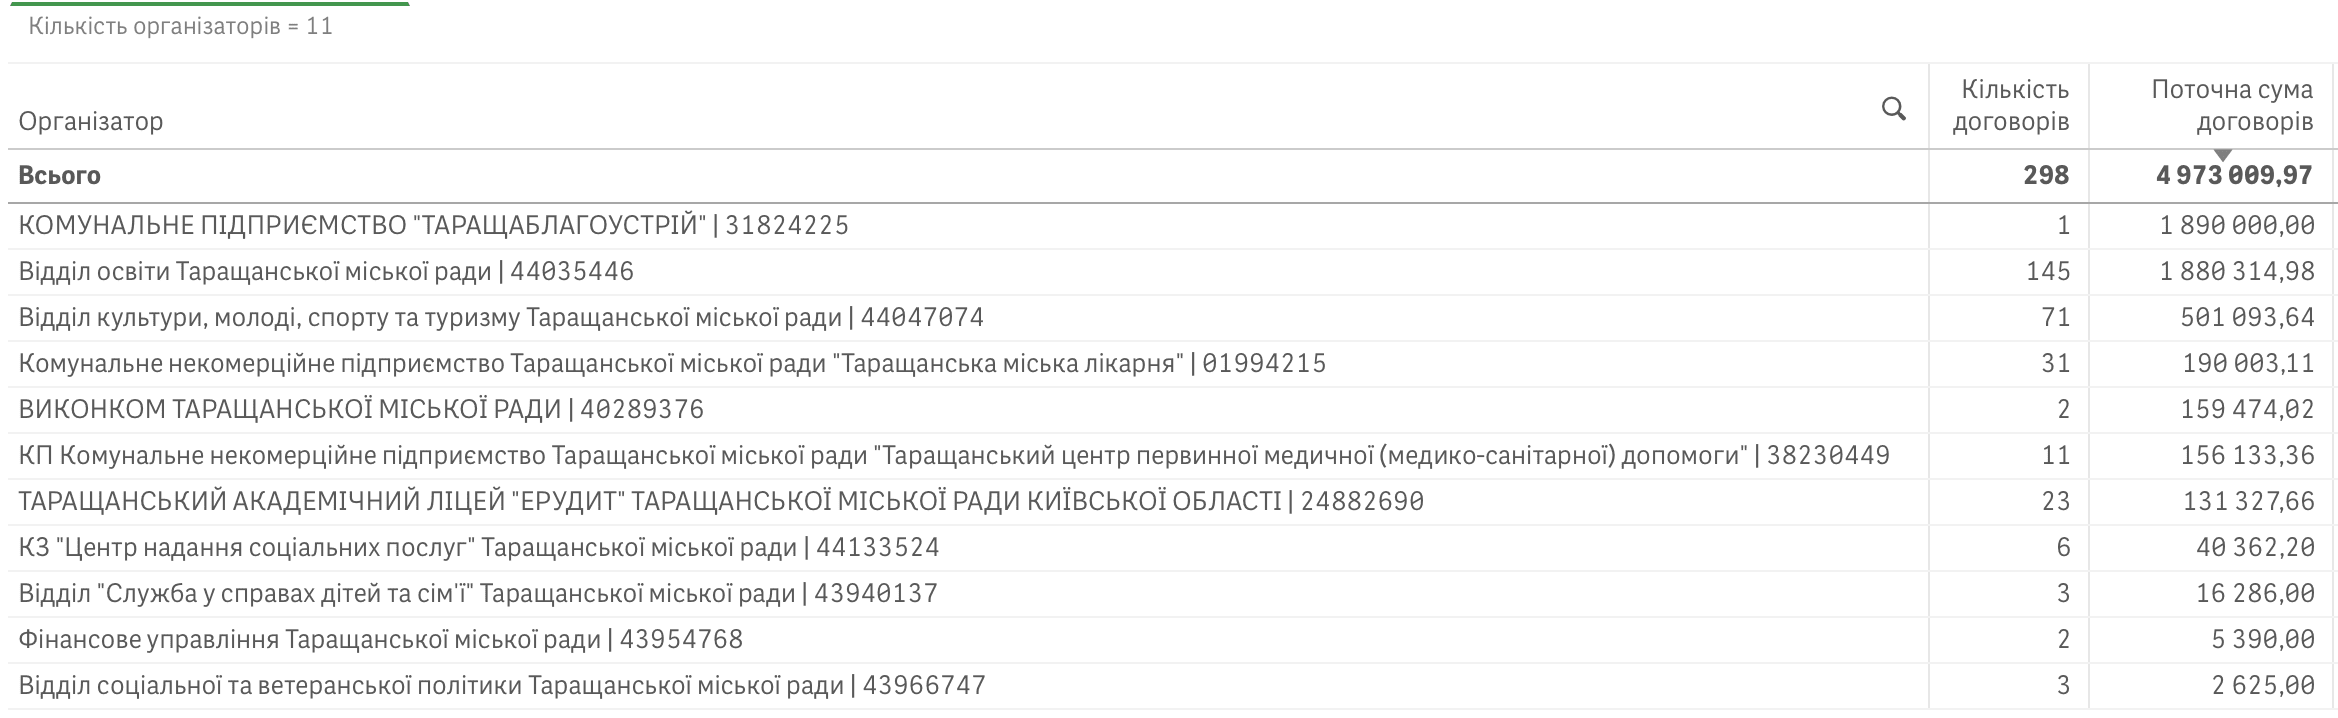Click the search icon in Організатор header
The width and height of the screenshot is (2338, 718).
pos(1893,108)
